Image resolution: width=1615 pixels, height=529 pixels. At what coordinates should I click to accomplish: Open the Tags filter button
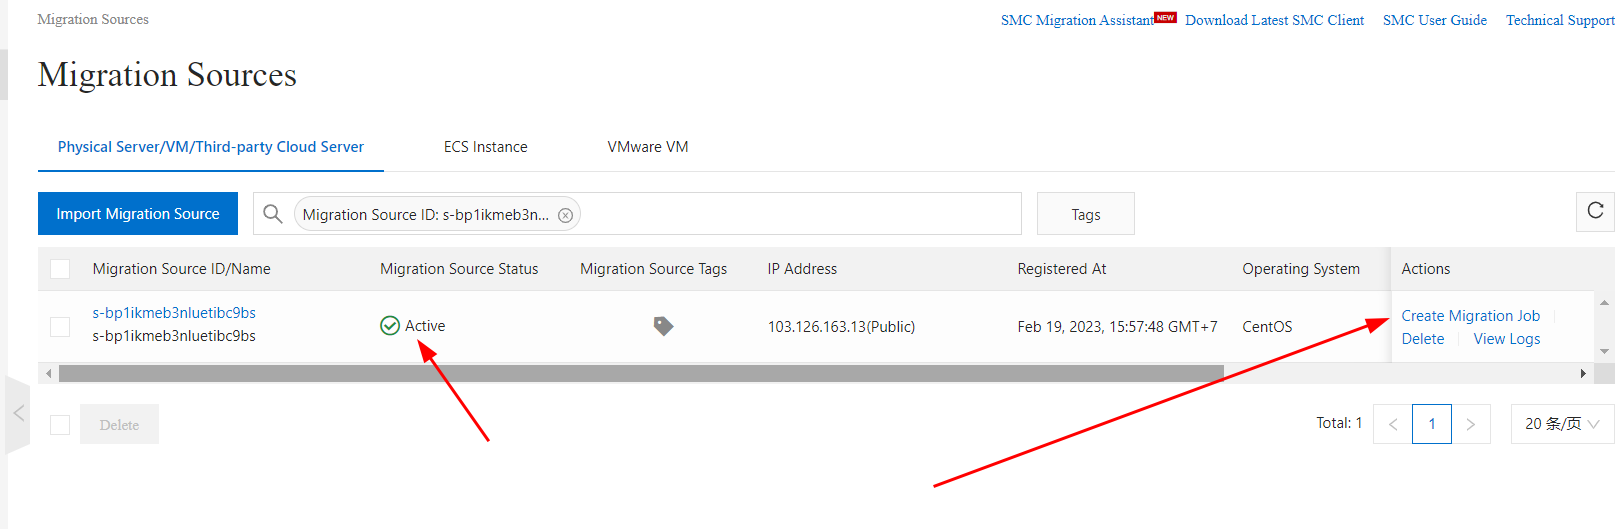pos(1085,214)
